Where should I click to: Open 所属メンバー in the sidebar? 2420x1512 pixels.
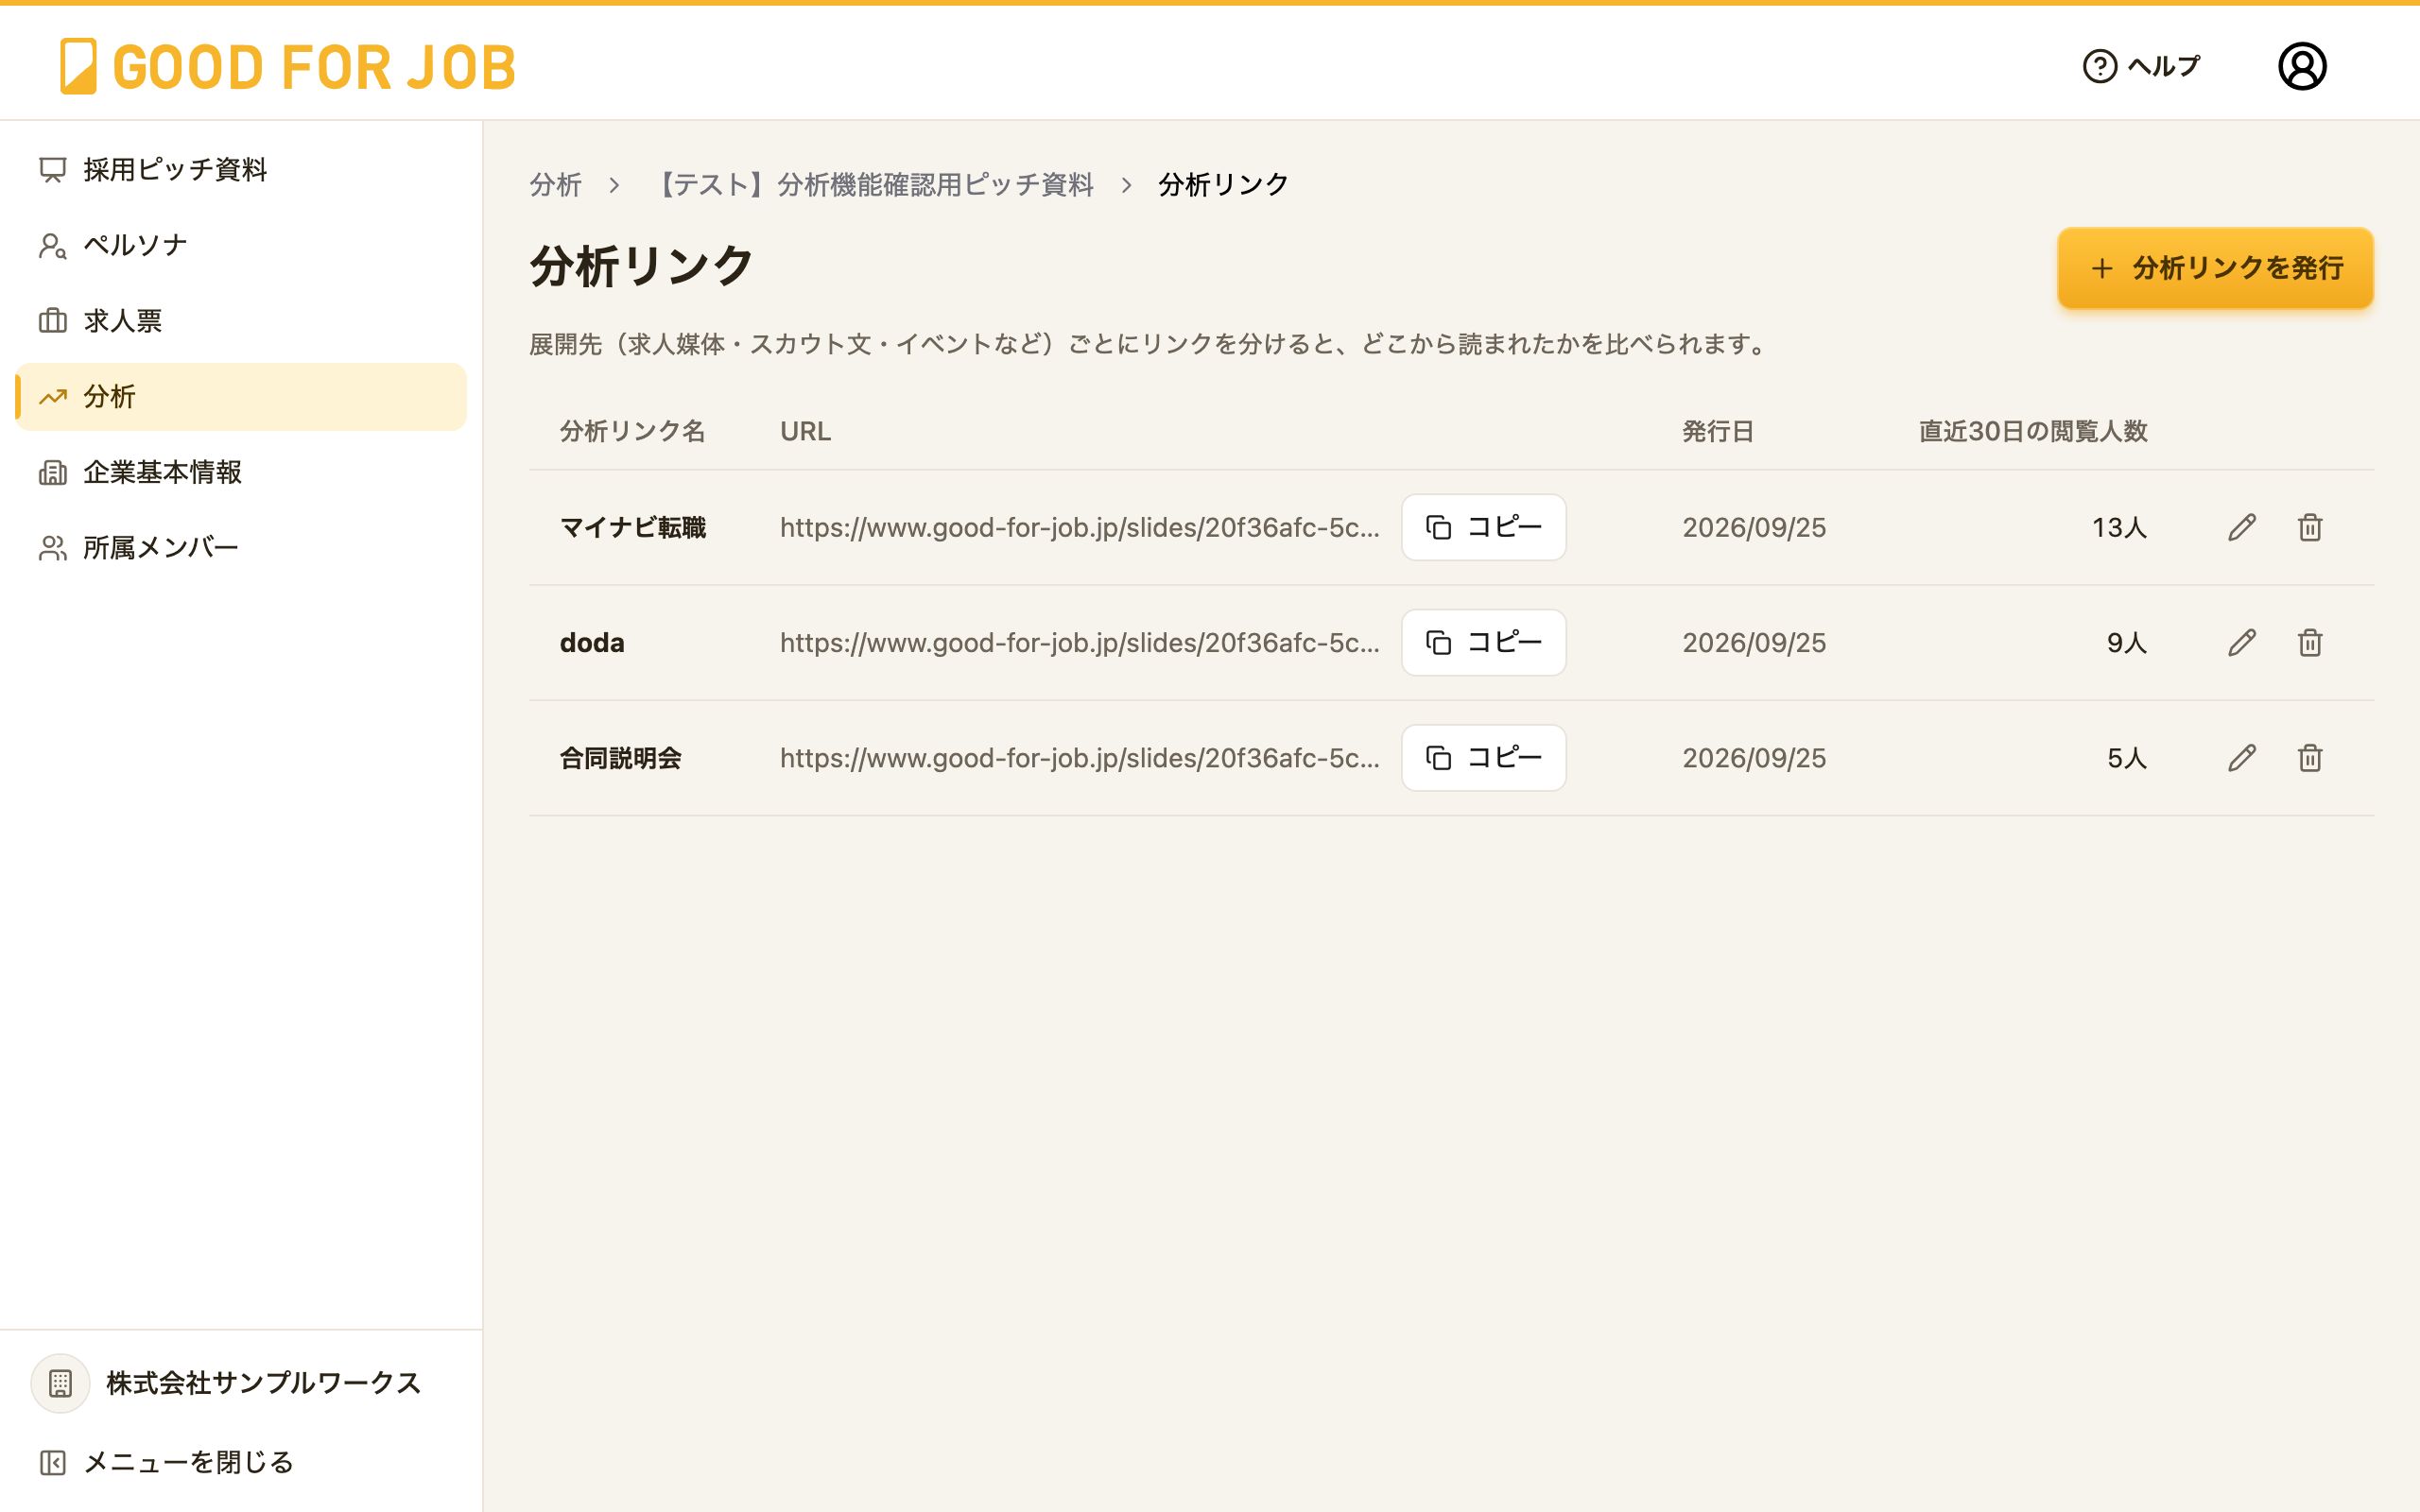241,548
